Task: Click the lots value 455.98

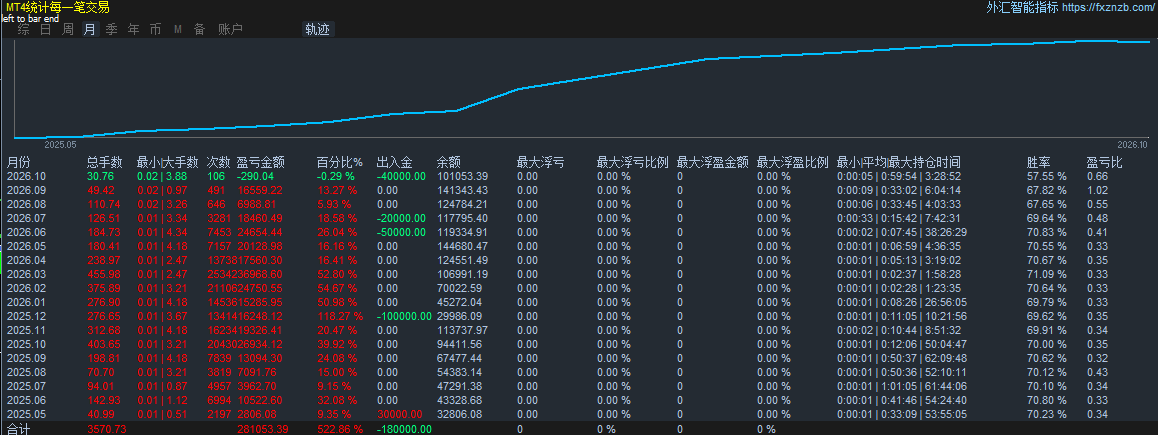Action: click(104, 274)
